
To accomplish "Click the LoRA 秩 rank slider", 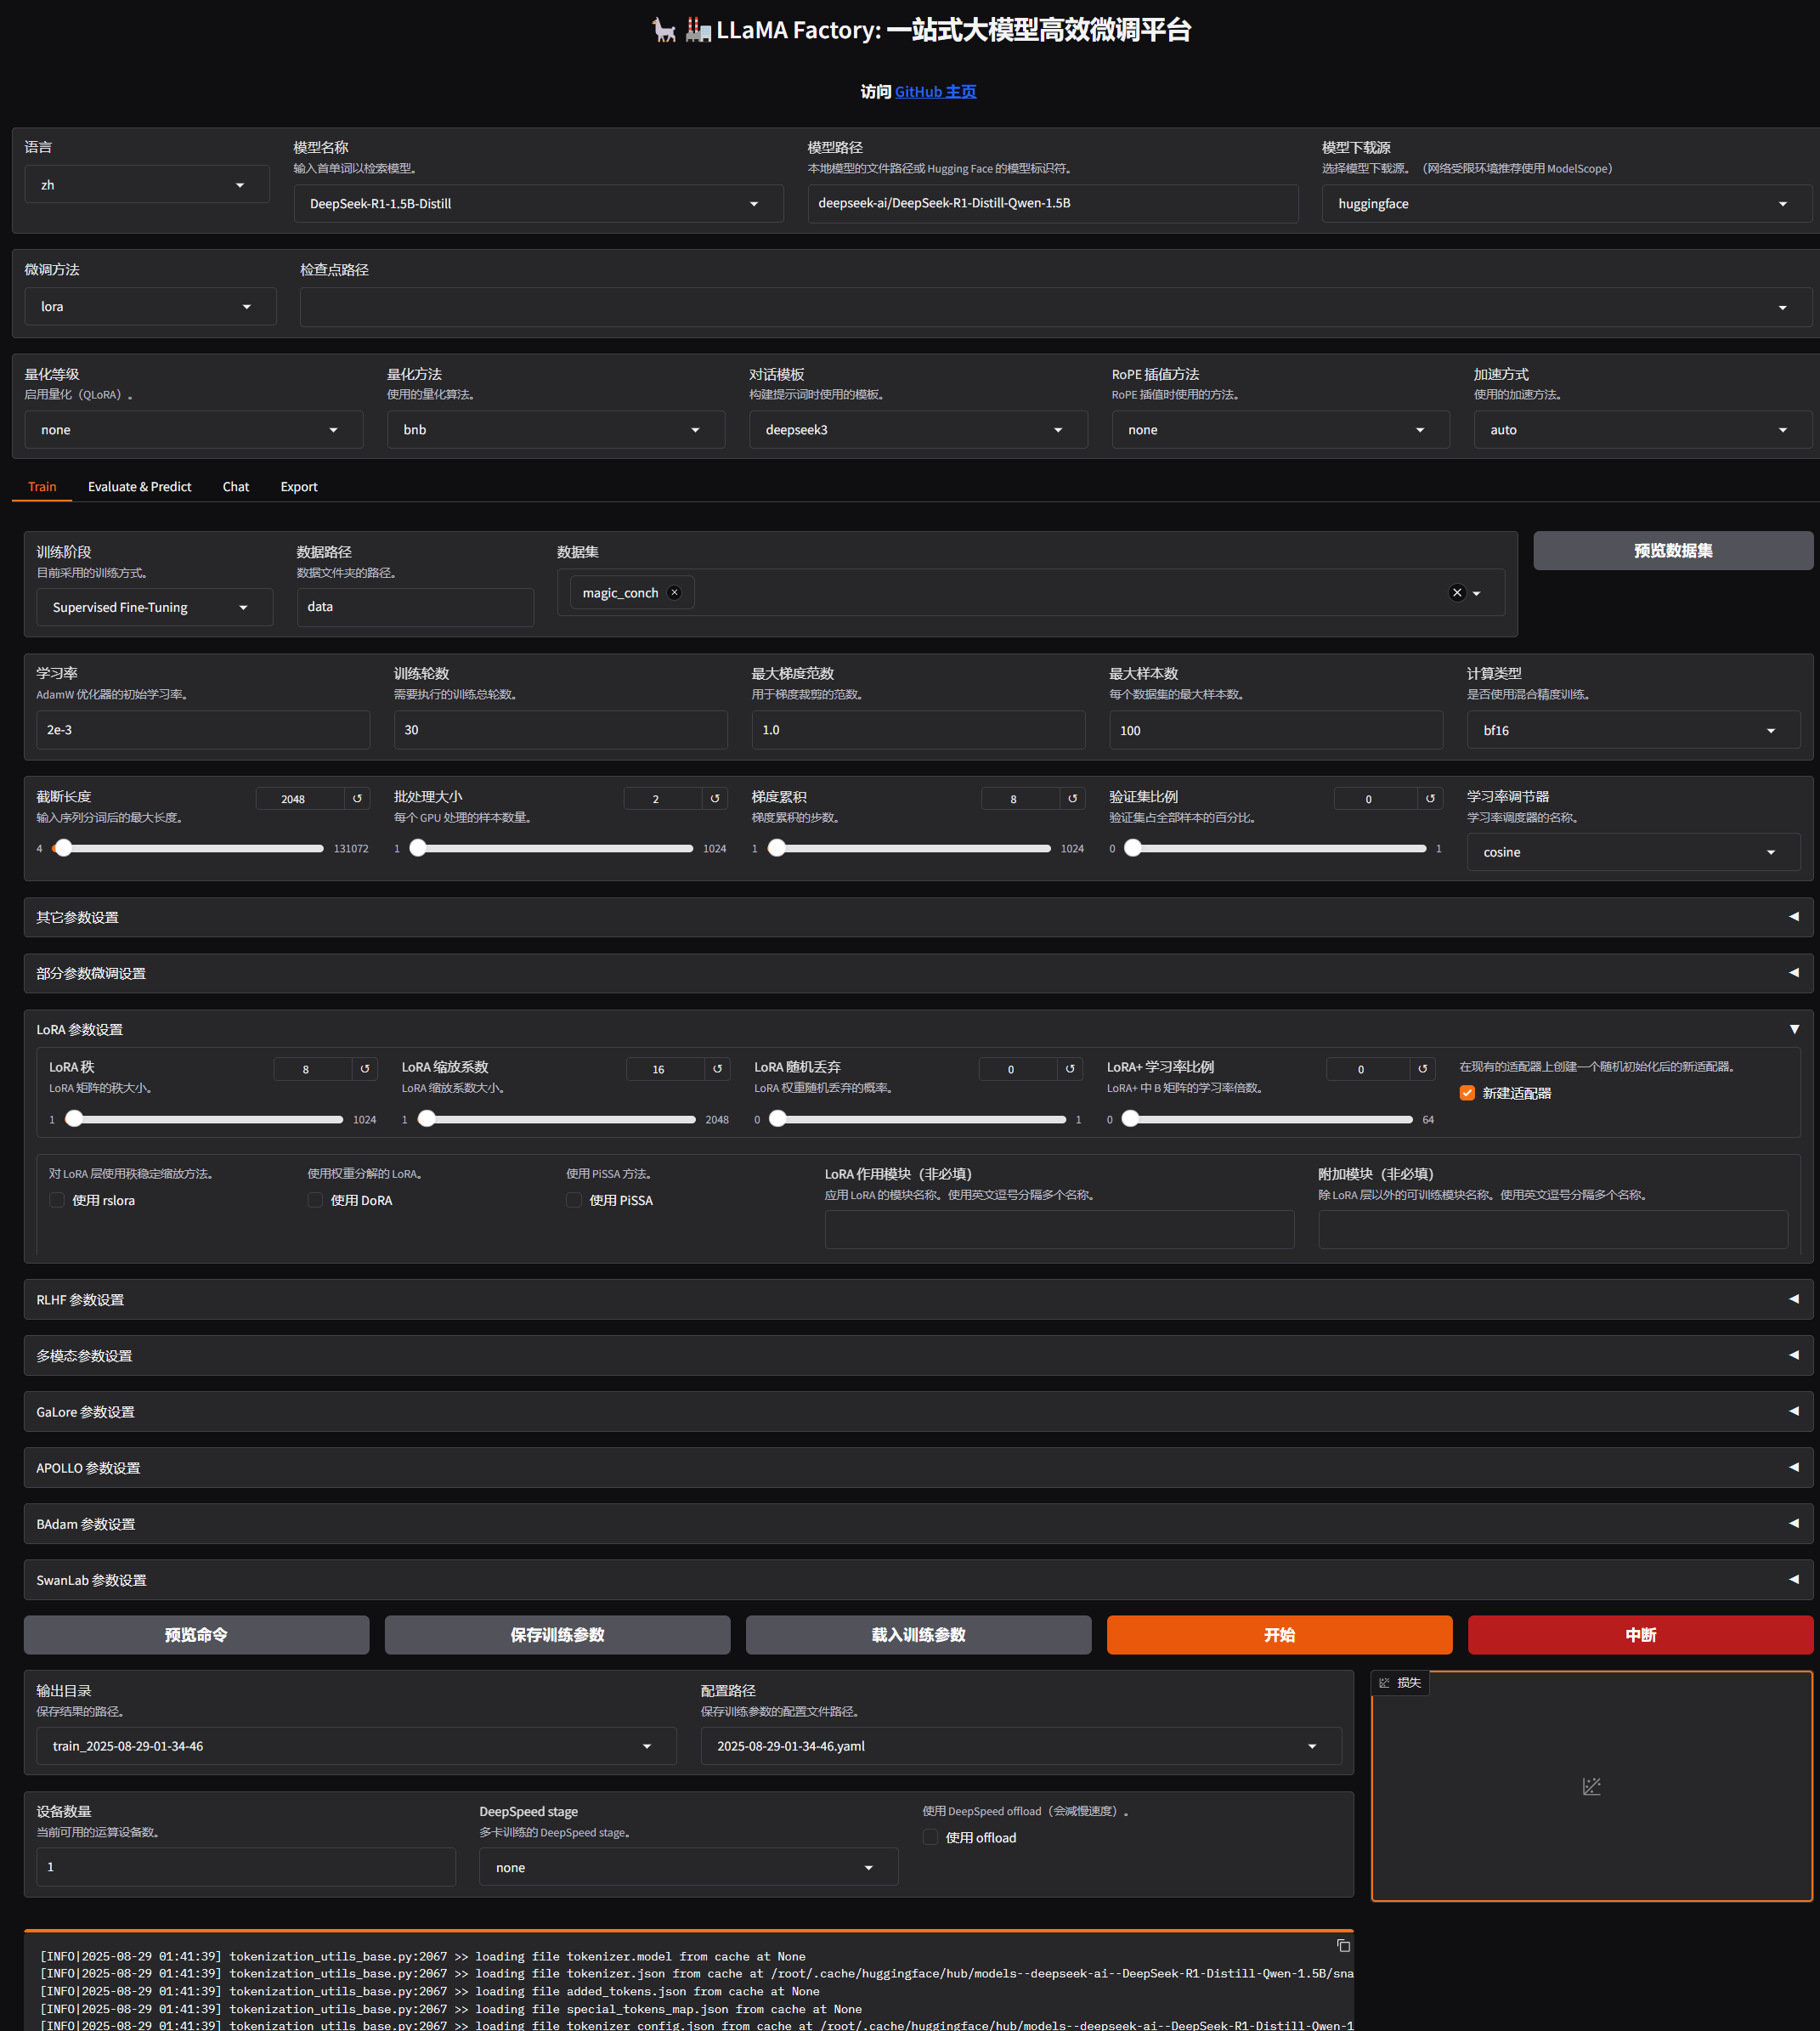I will click(204, 1119).
